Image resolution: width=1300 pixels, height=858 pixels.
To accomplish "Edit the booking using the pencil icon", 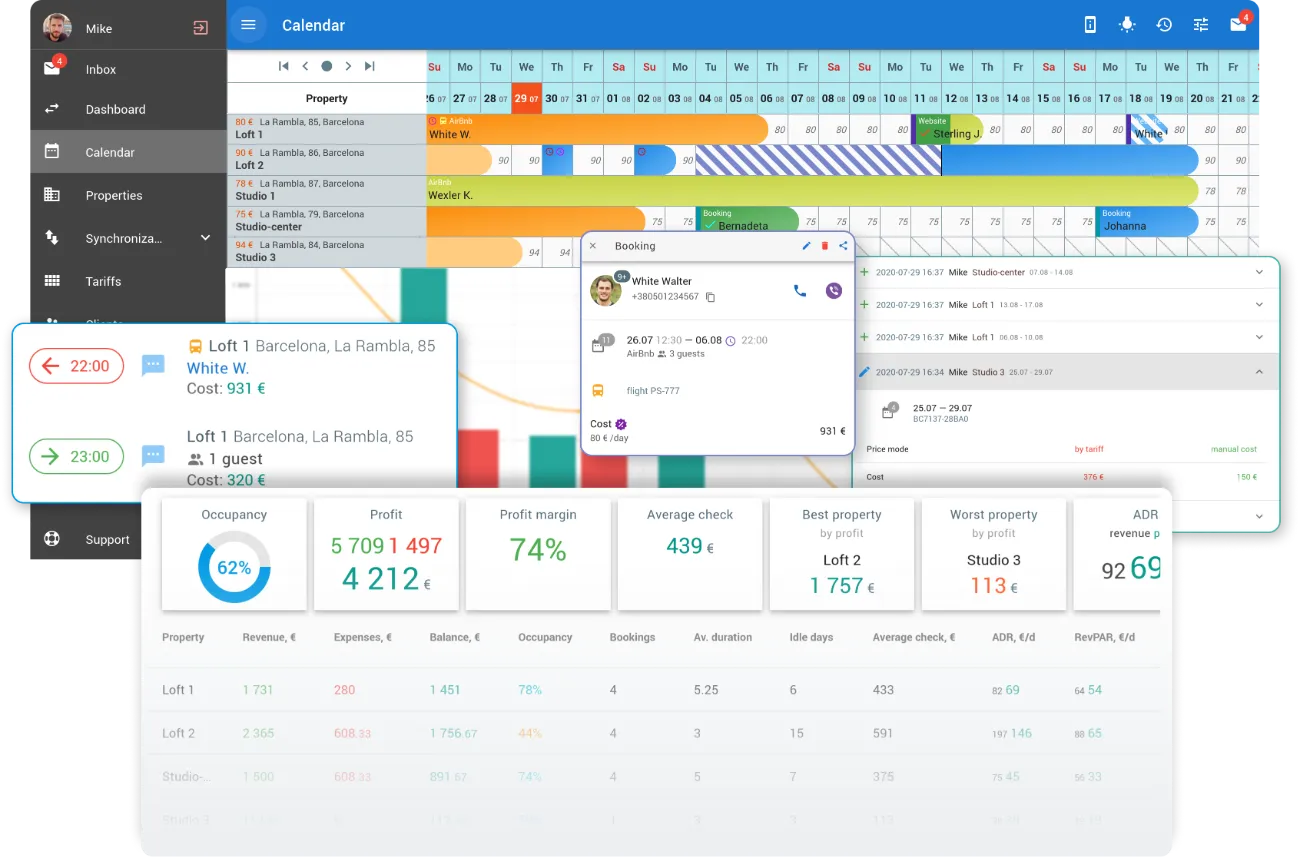I will [807, 246].
